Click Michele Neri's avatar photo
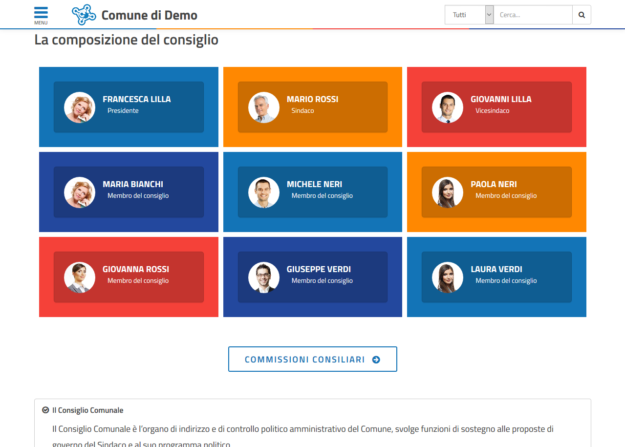 point(264,192)
